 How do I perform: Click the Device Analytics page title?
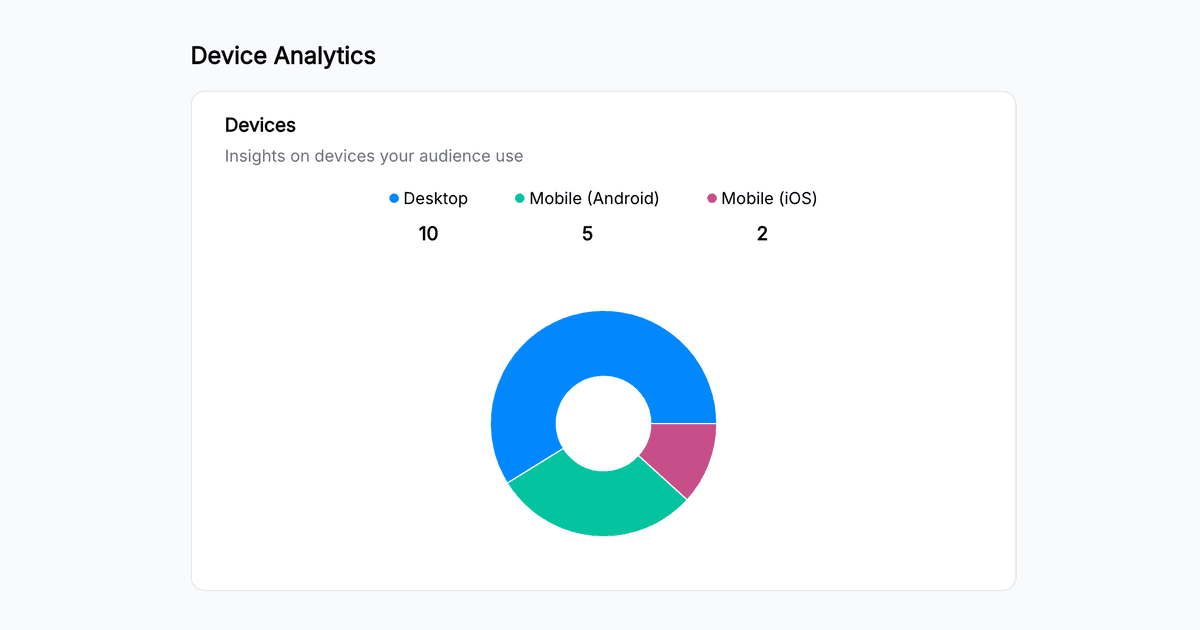click(283, 55)
